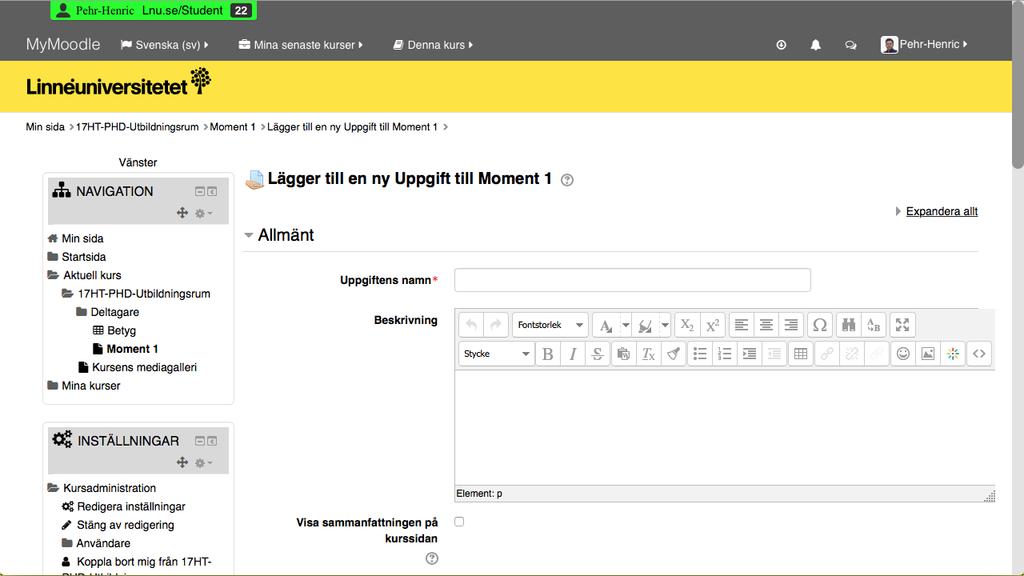
Task: Open Betyg in navigation tree
Action: point(121,330)
